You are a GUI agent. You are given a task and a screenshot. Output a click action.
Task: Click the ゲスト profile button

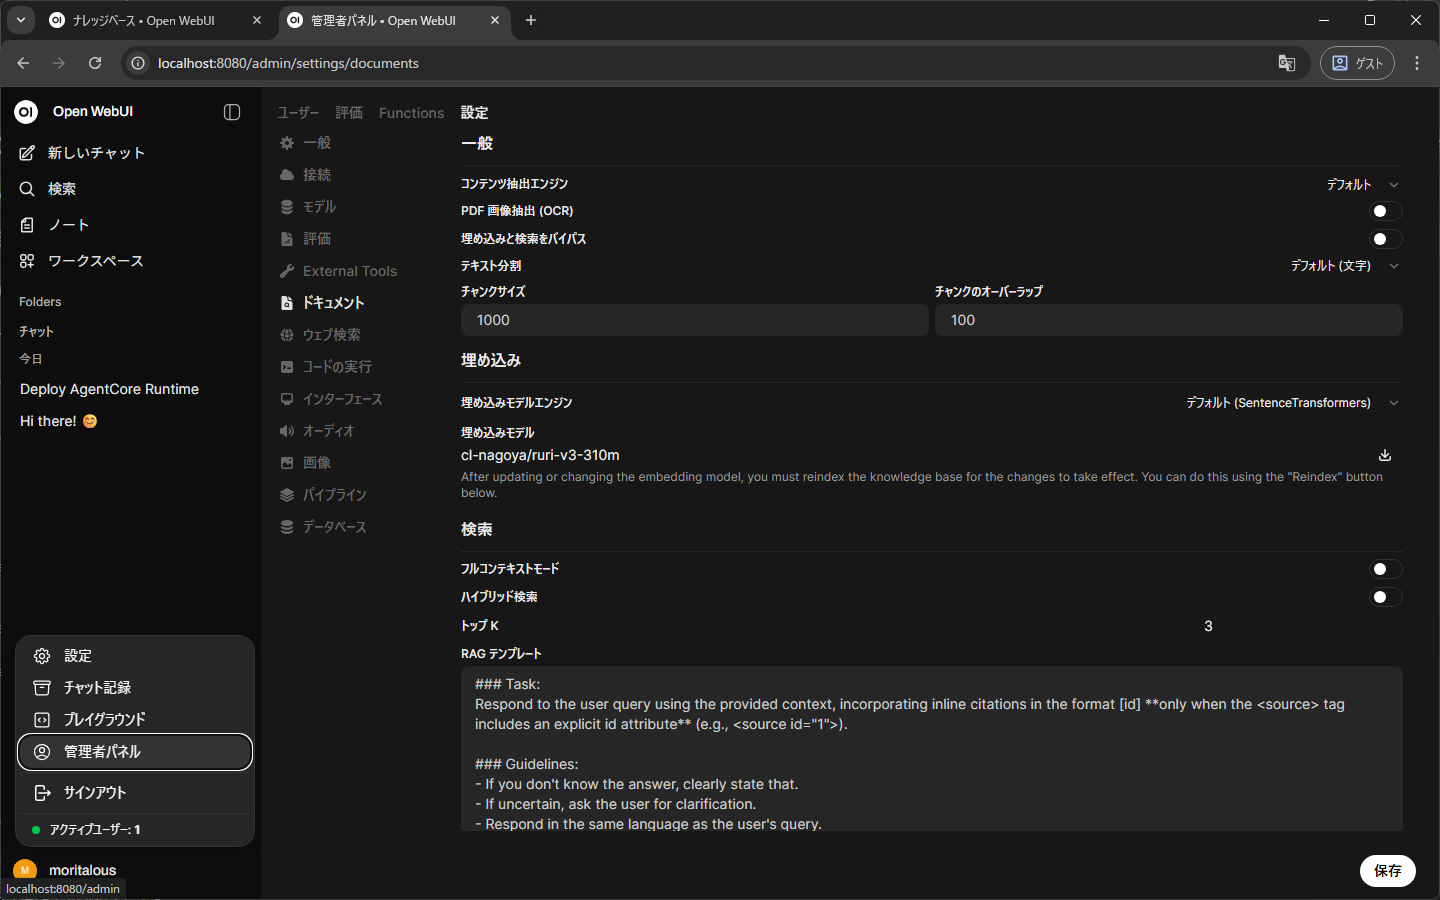click(x=1357, y=63)
